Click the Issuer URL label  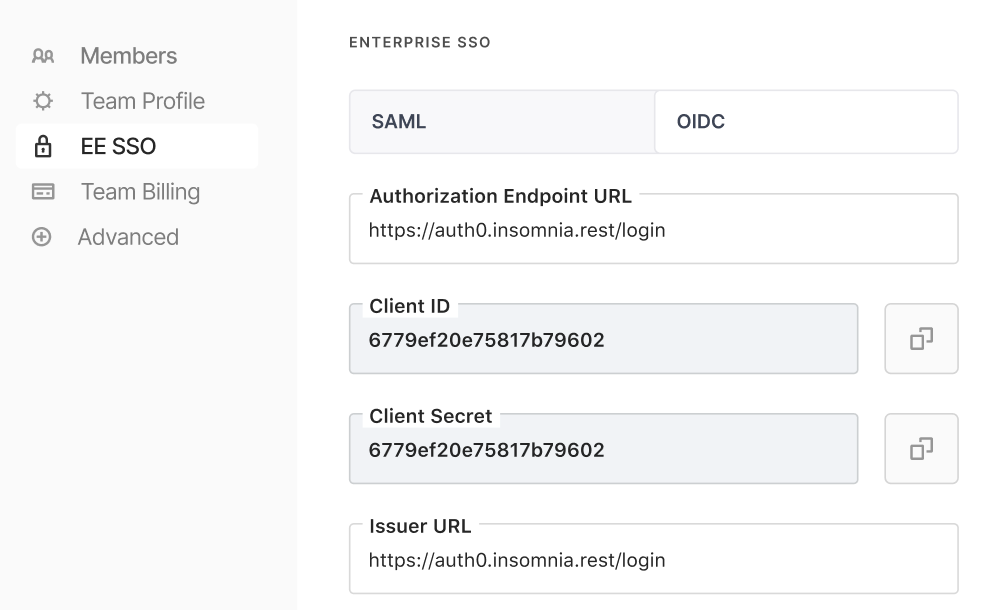[420, 526]
